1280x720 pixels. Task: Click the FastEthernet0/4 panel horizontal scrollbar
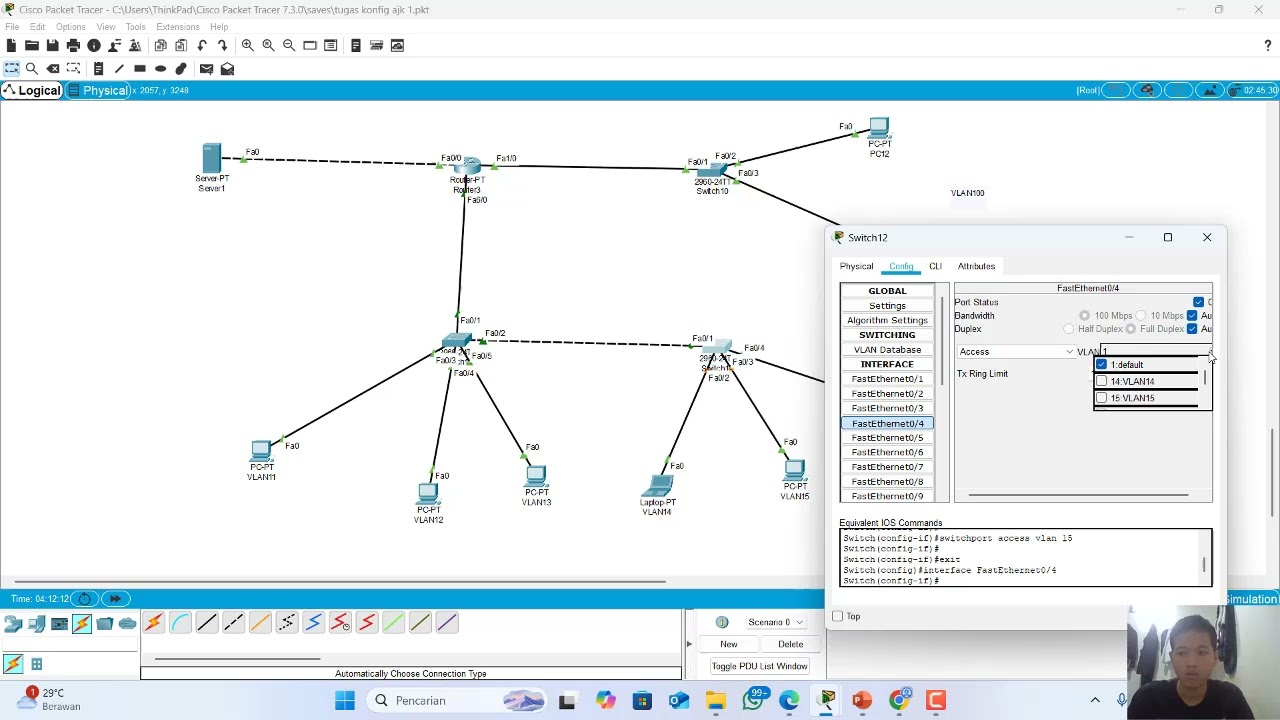coord(1078,494)
